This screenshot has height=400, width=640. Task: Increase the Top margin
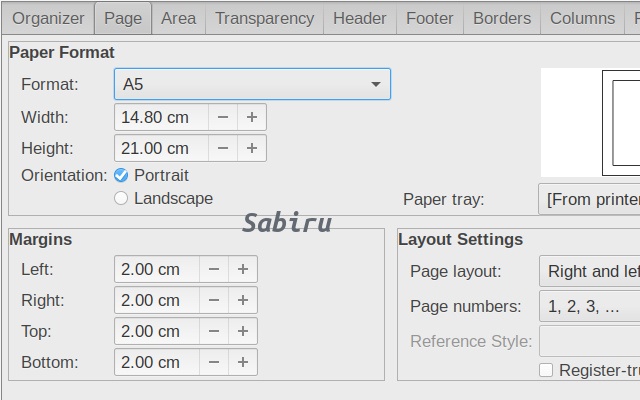[243, 331]
